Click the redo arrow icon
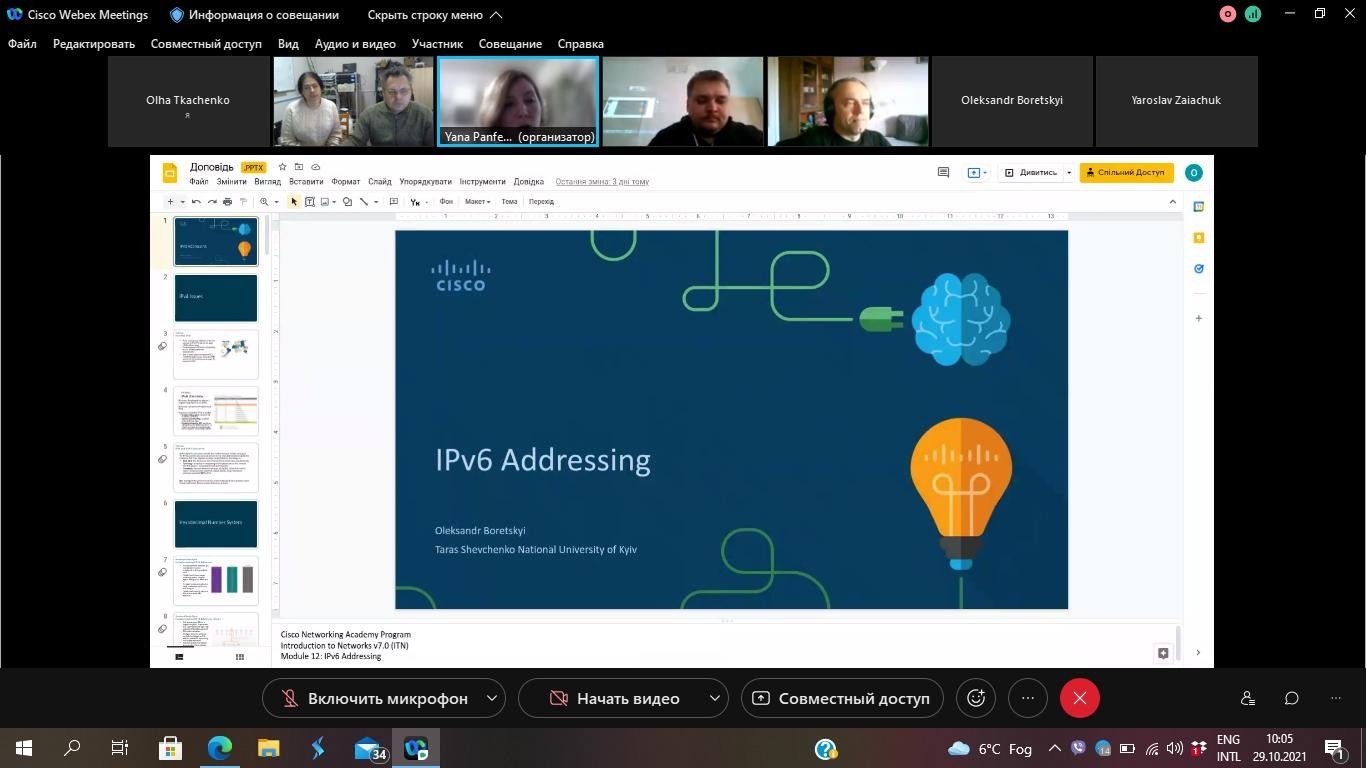Viewport: 1366px width, 768px height. [212, 202]
